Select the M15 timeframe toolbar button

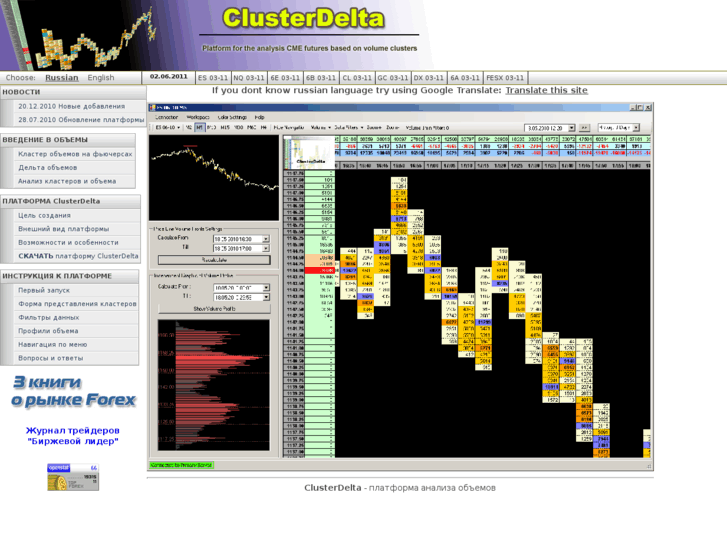pos(225,127)
